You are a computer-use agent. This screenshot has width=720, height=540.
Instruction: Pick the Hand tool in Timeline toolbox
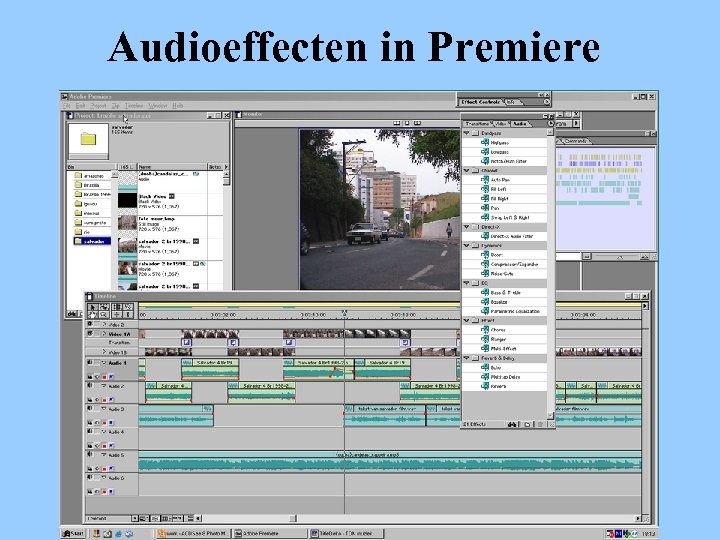pos(92,315)
